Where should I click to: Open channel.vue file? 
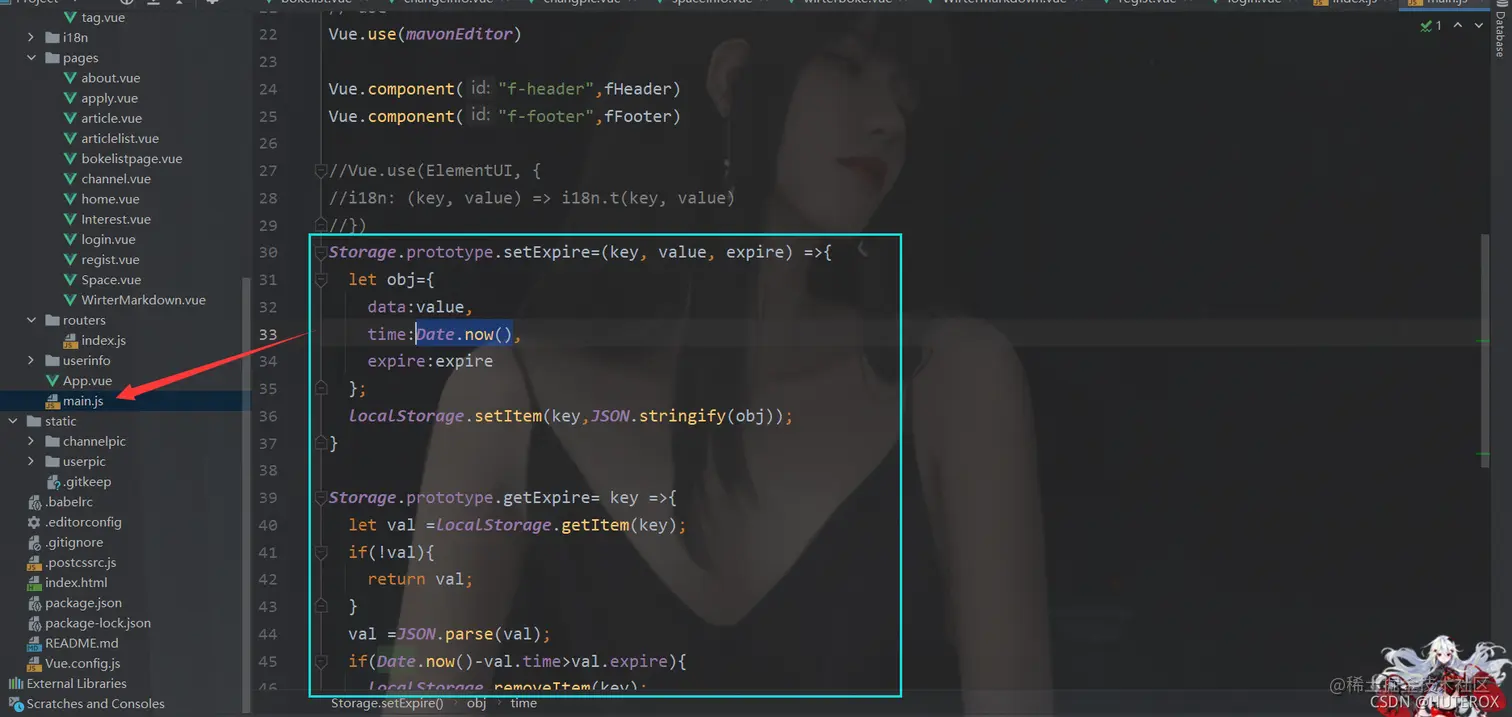pyautogui.click(x=116, y=179)
